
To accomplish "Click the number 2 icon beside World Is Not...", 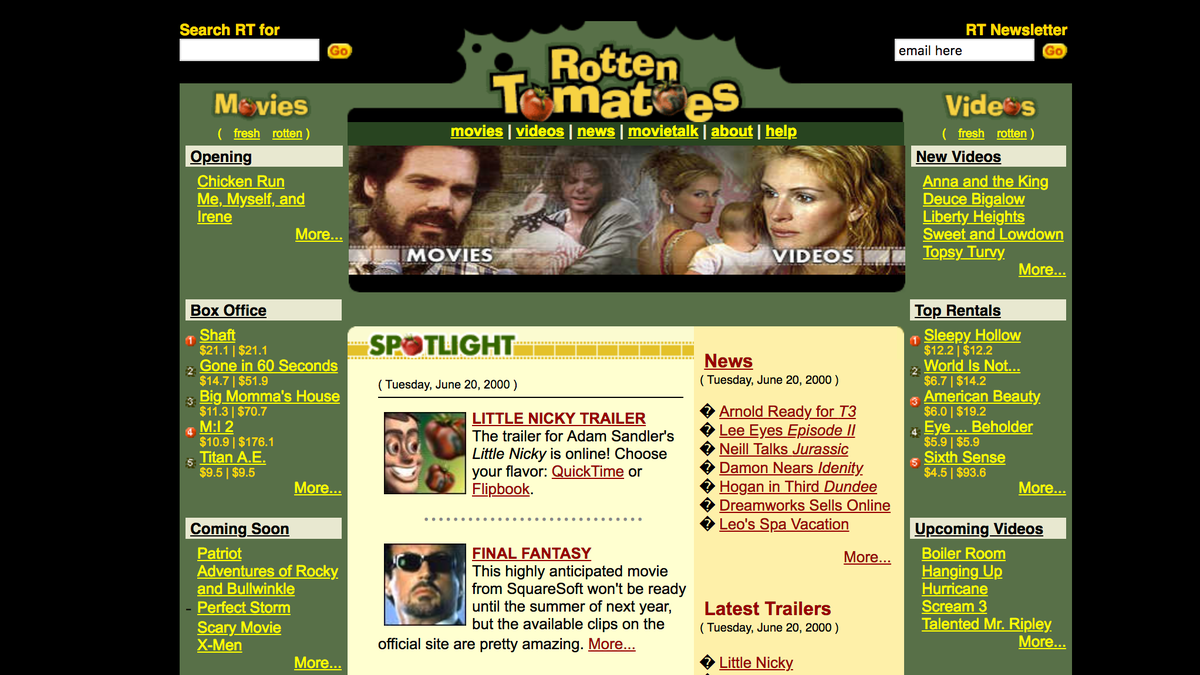I will click(x=914, y=371).
